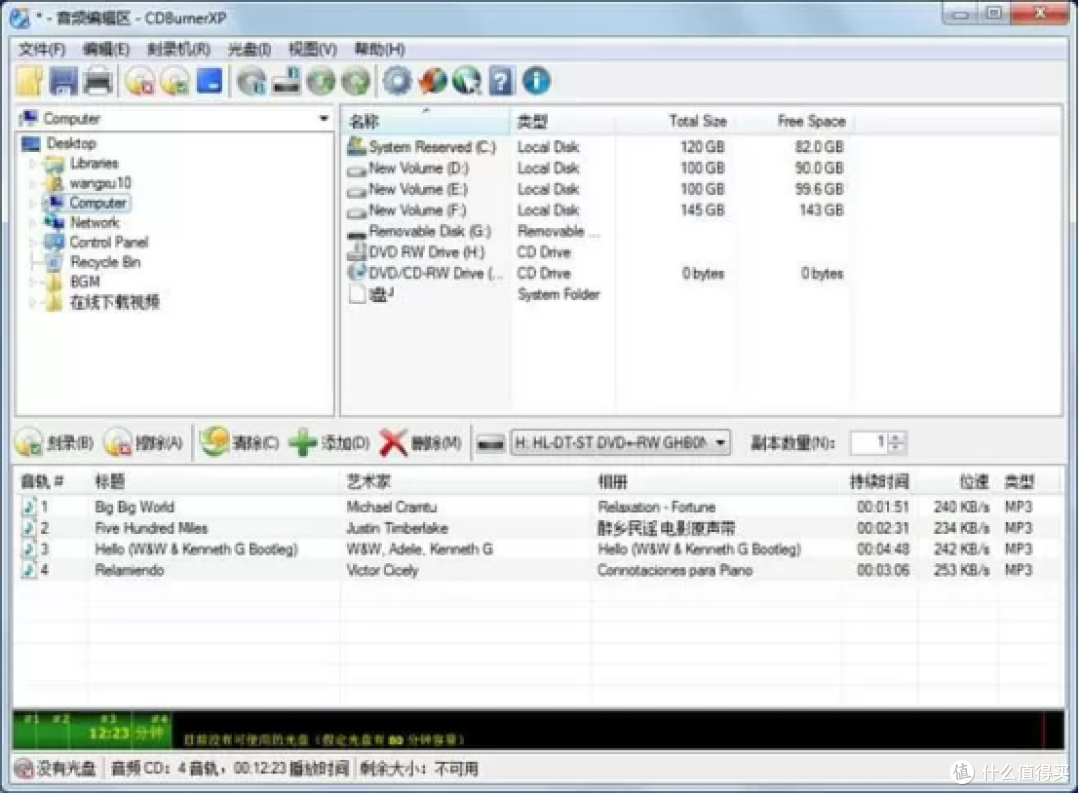Click the DVD RW Drive (H:) disc icon
This screenshot has width=1080, height=795.
tap(357, 252)
